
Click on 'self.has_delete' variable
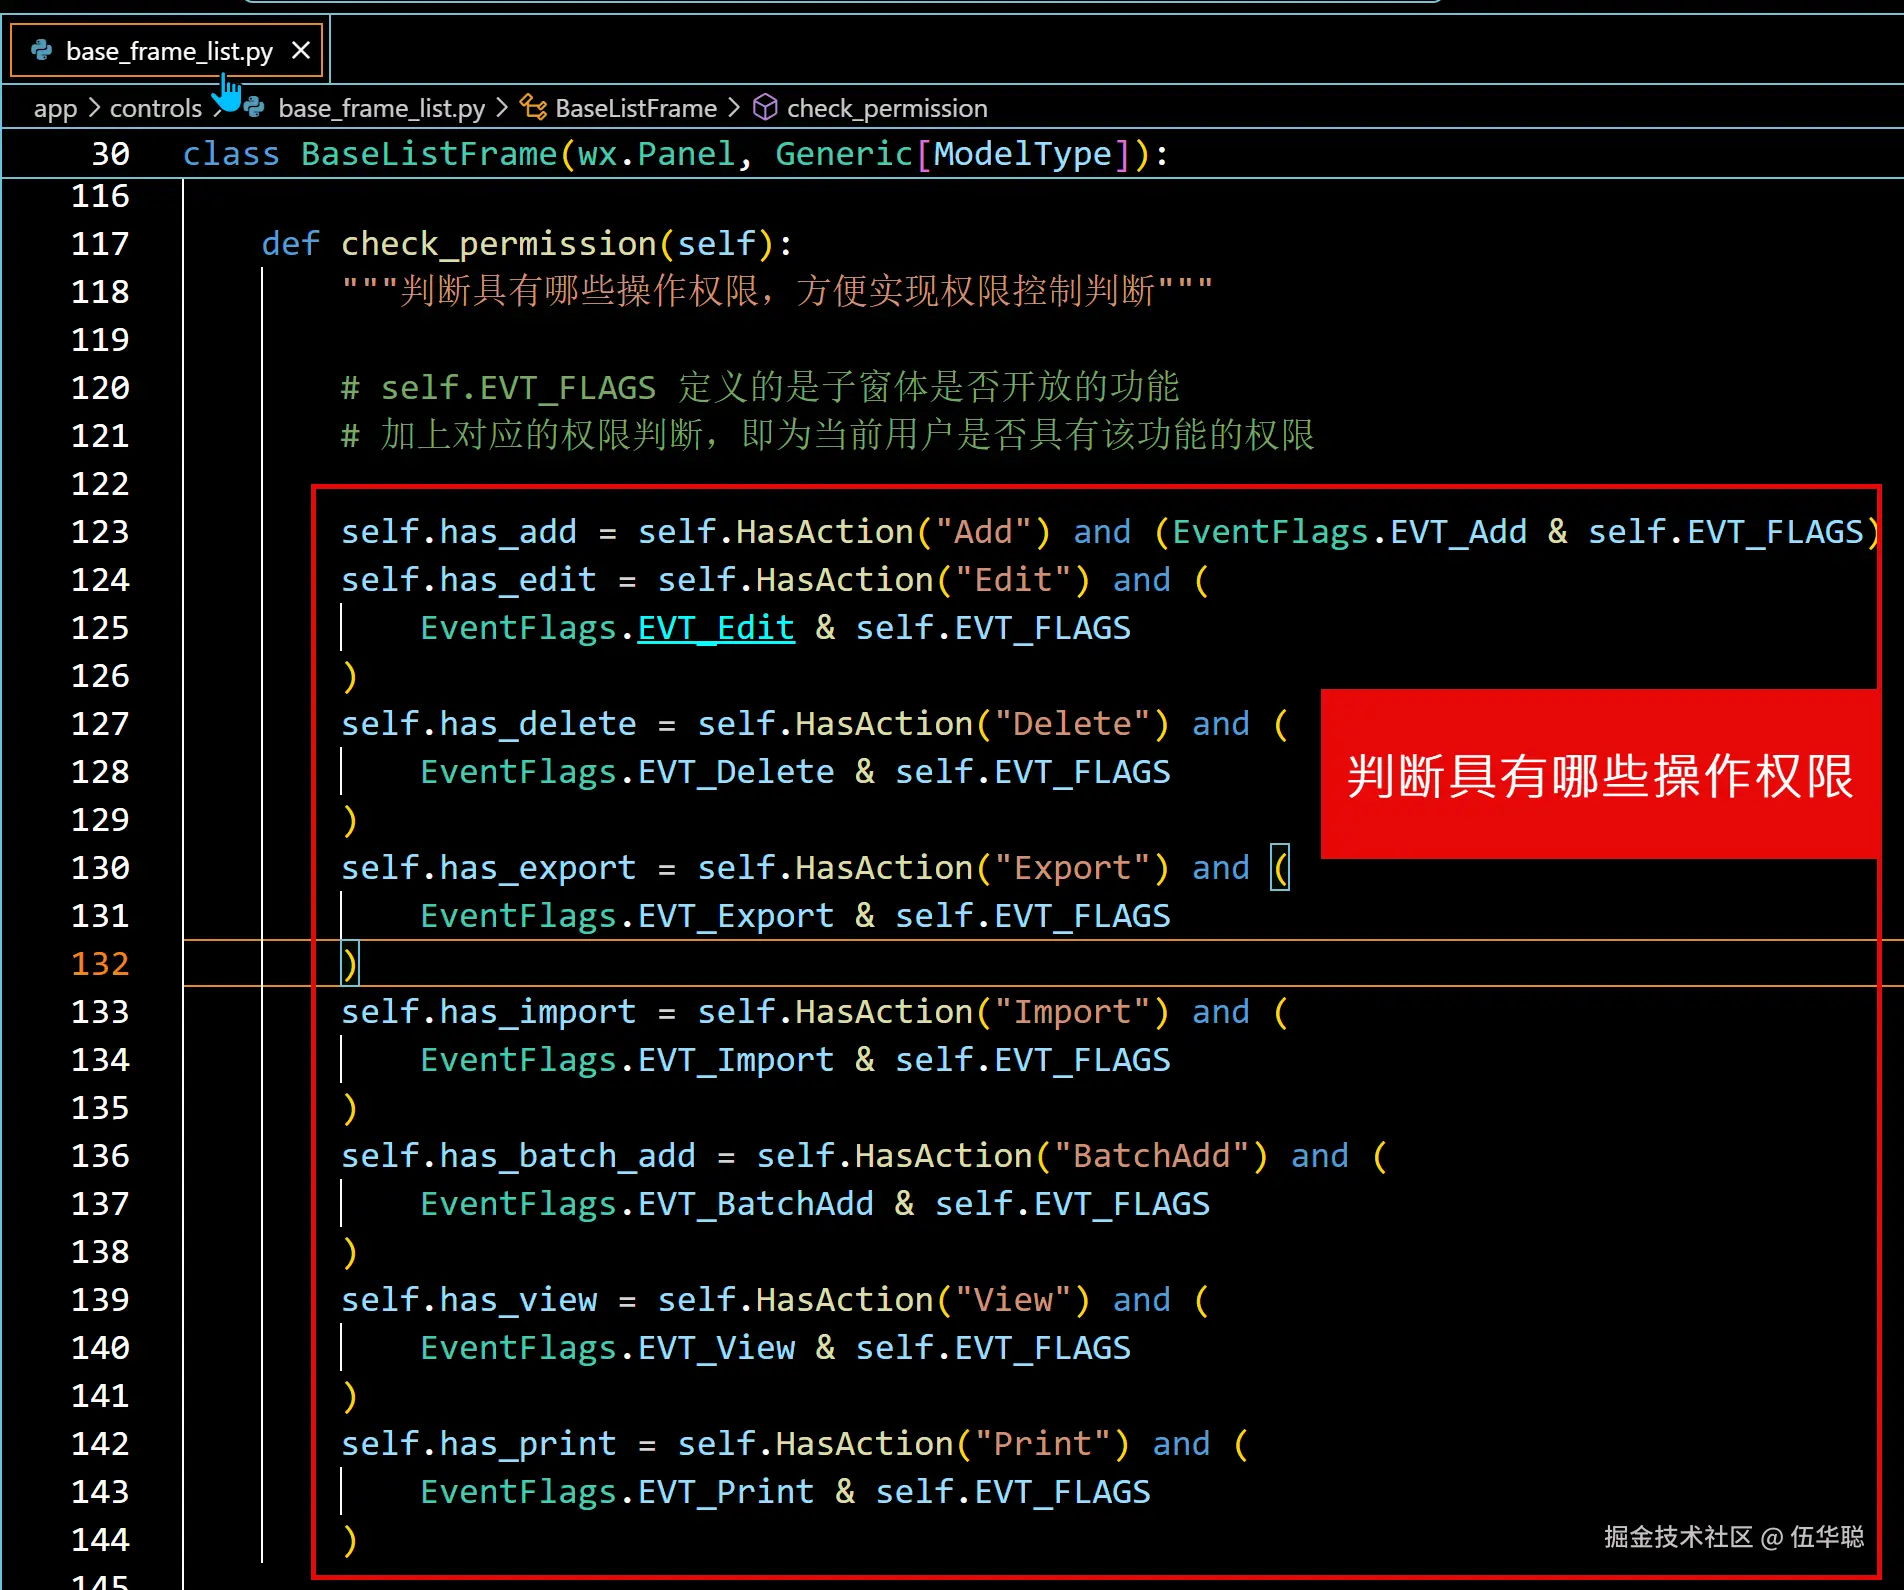click(x=489, y=724)
